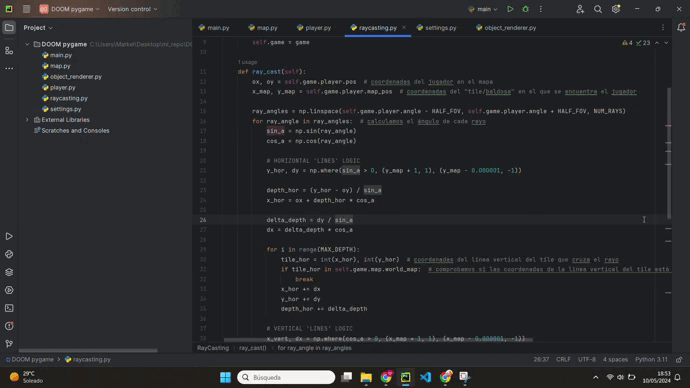
Task: Open notifications bell panel
Action: click(681, 27)
